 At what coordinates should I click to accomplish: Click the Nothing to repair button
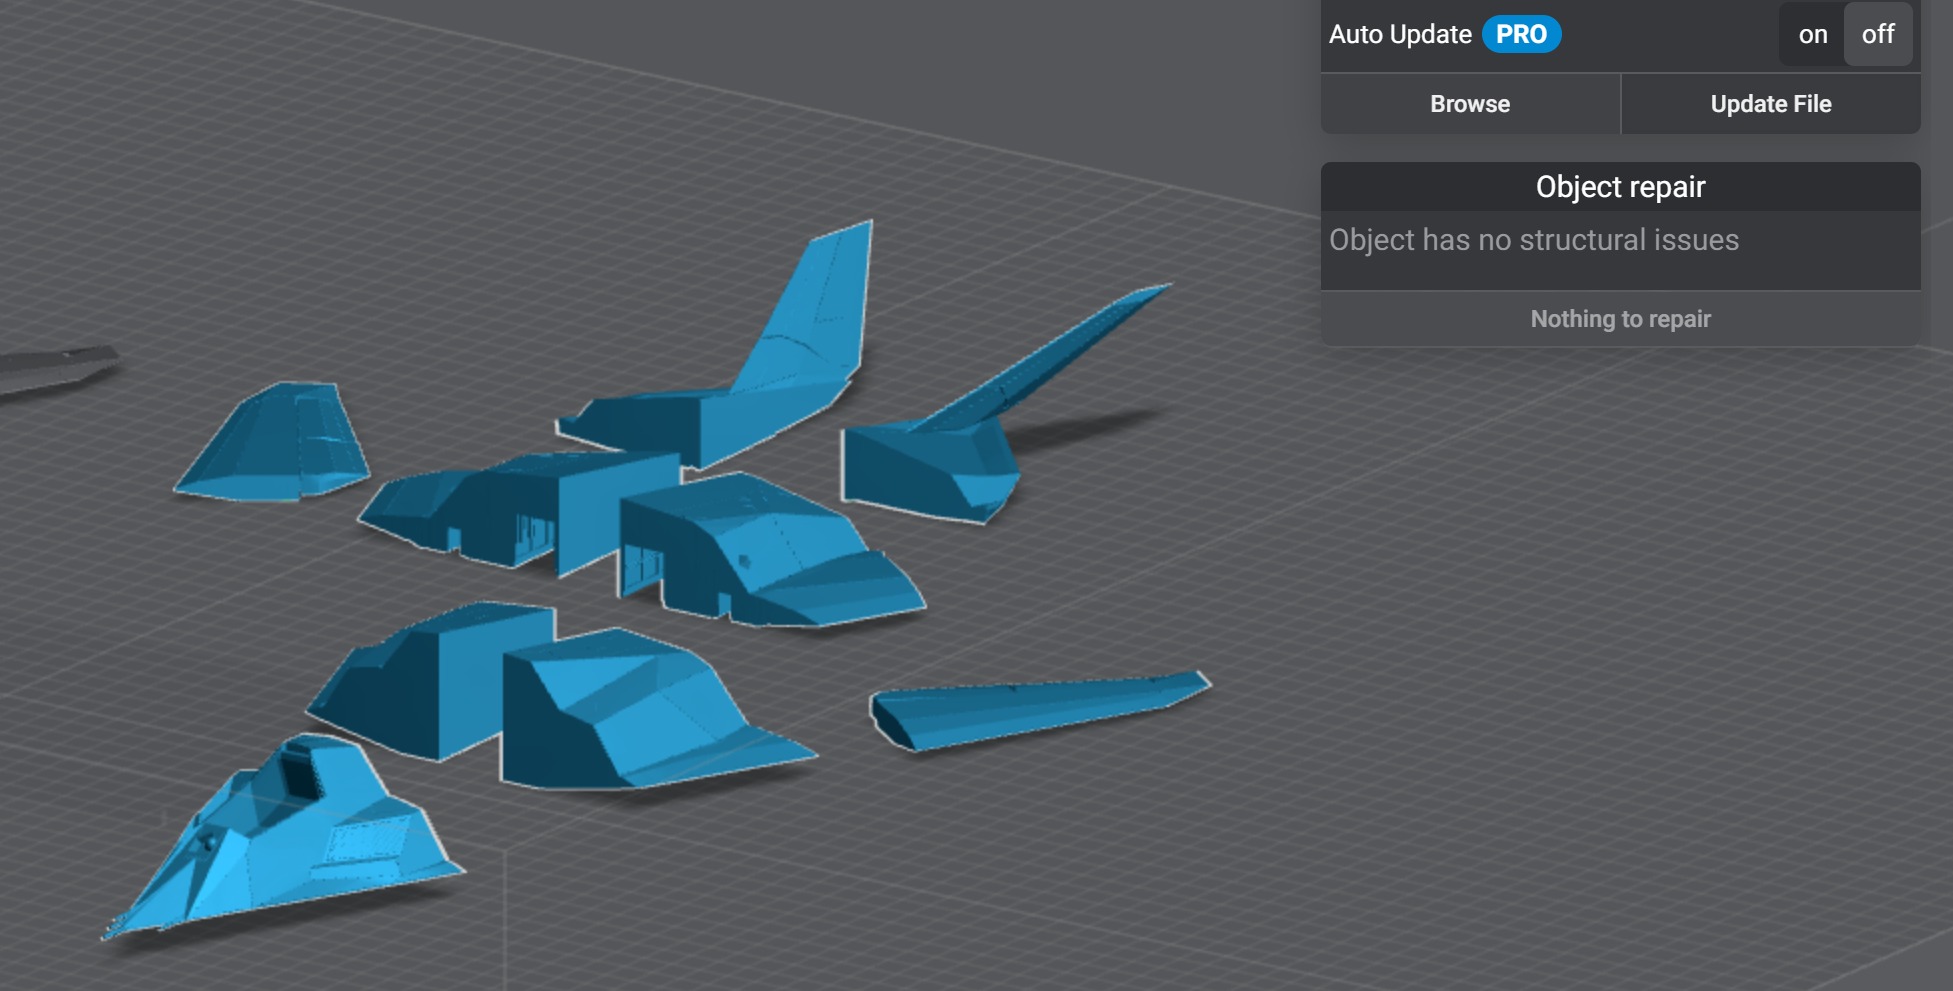tap(1620, 319)
